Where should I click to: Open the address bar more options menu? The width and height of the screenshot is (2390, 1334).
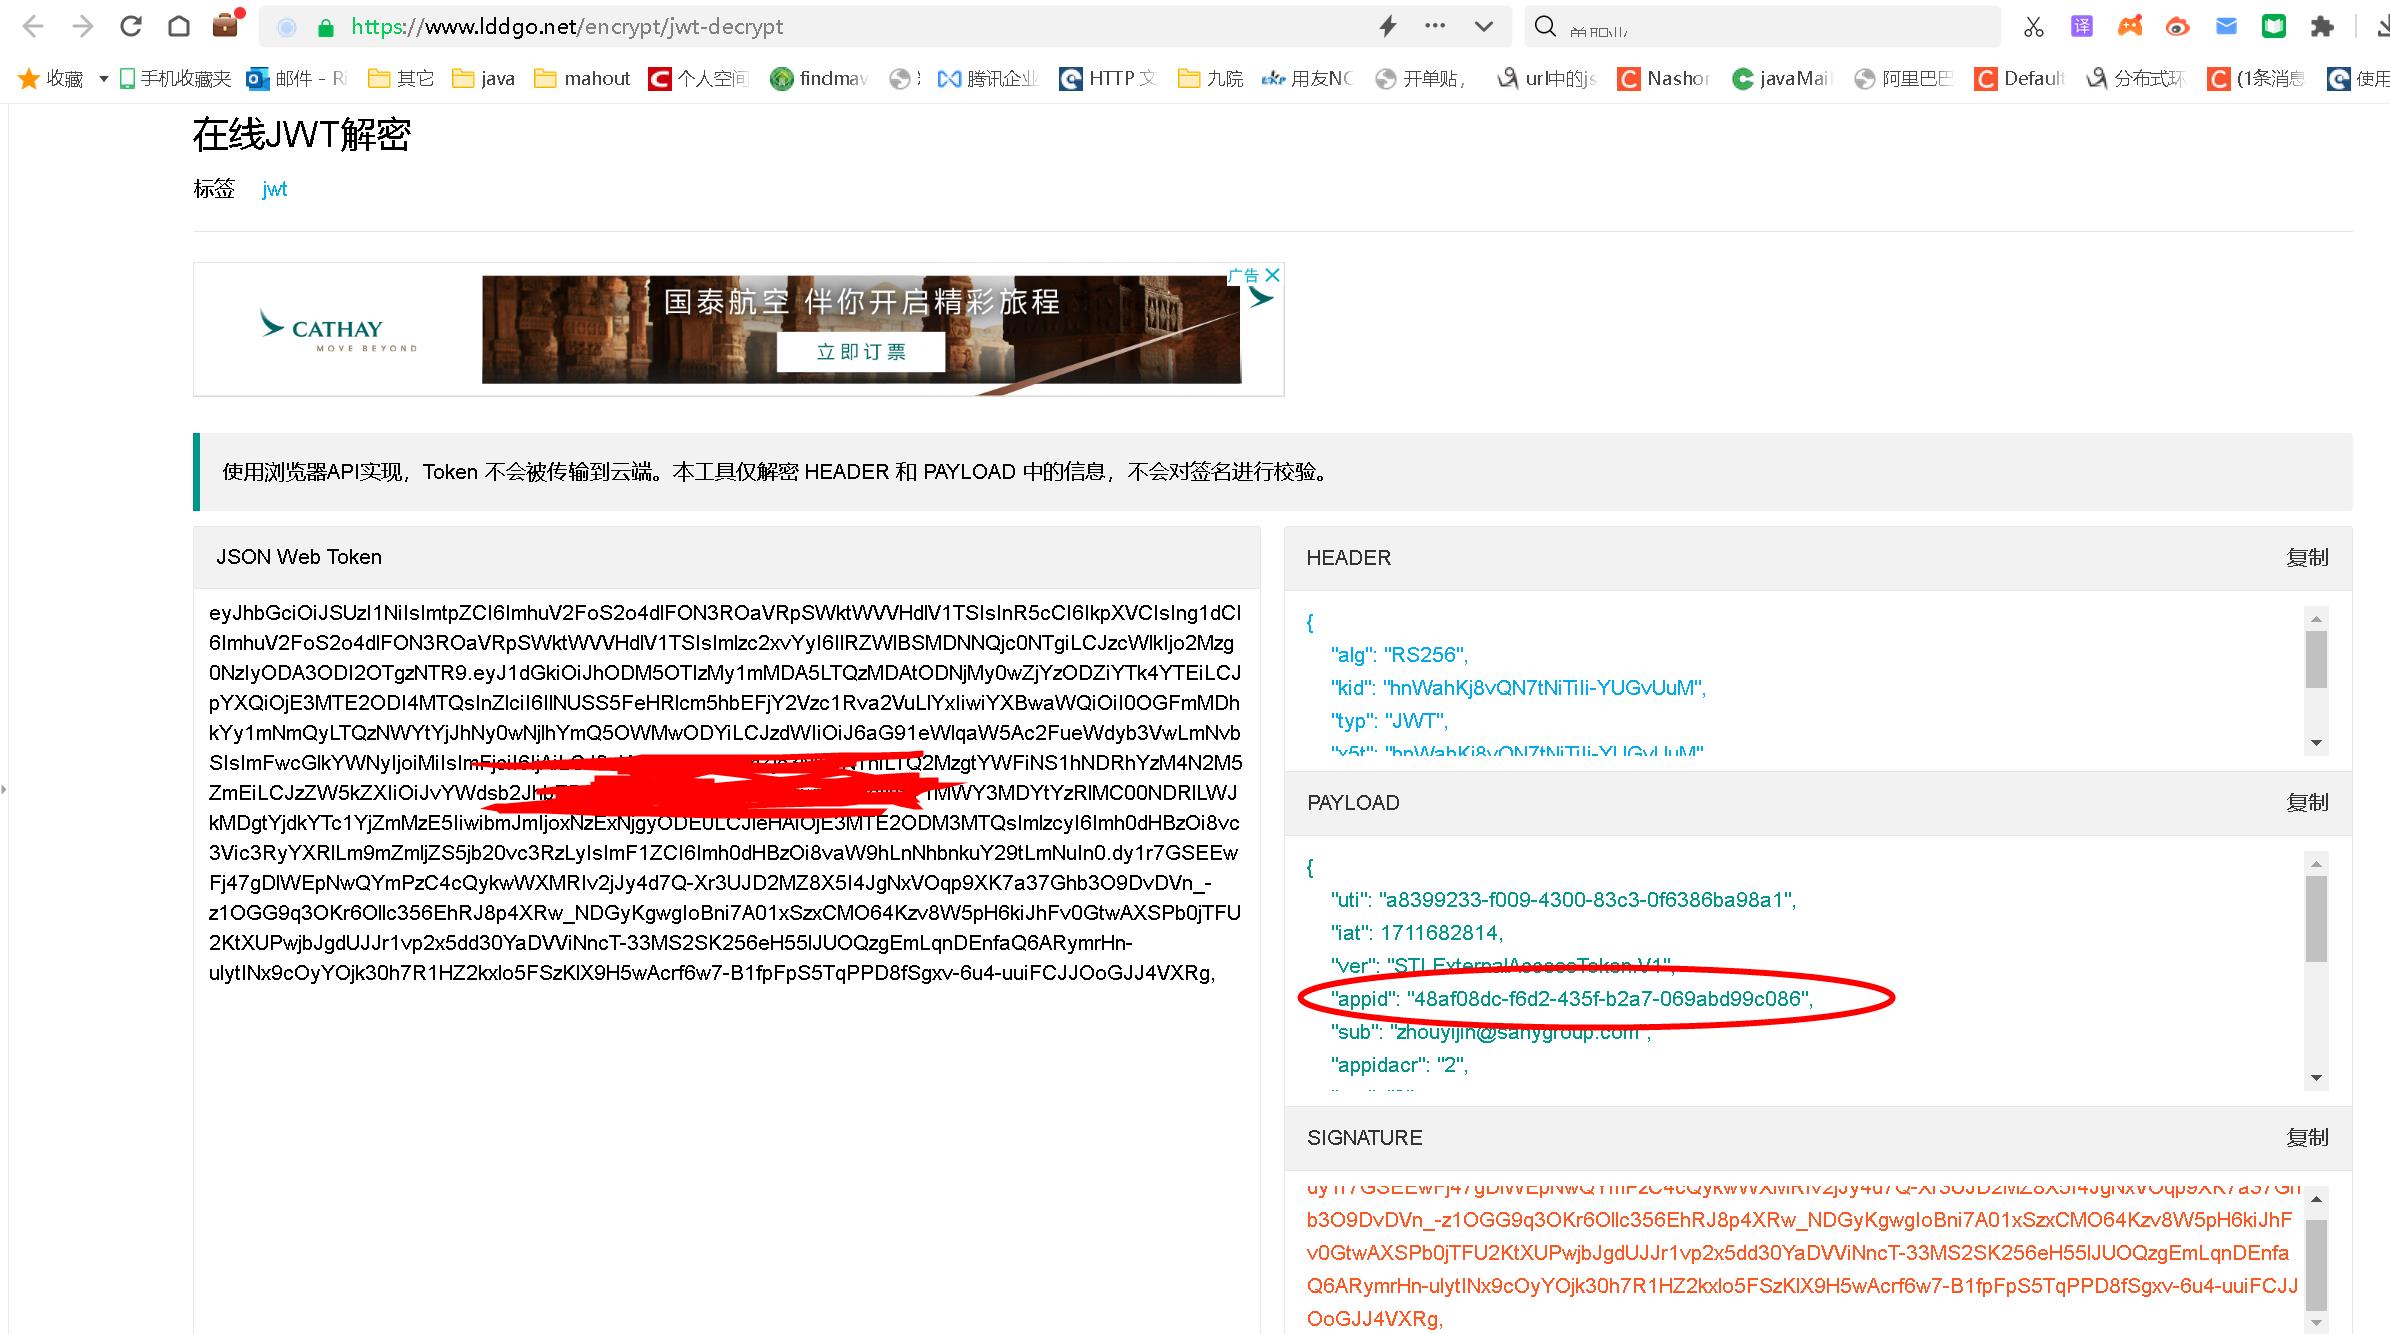1435,27
